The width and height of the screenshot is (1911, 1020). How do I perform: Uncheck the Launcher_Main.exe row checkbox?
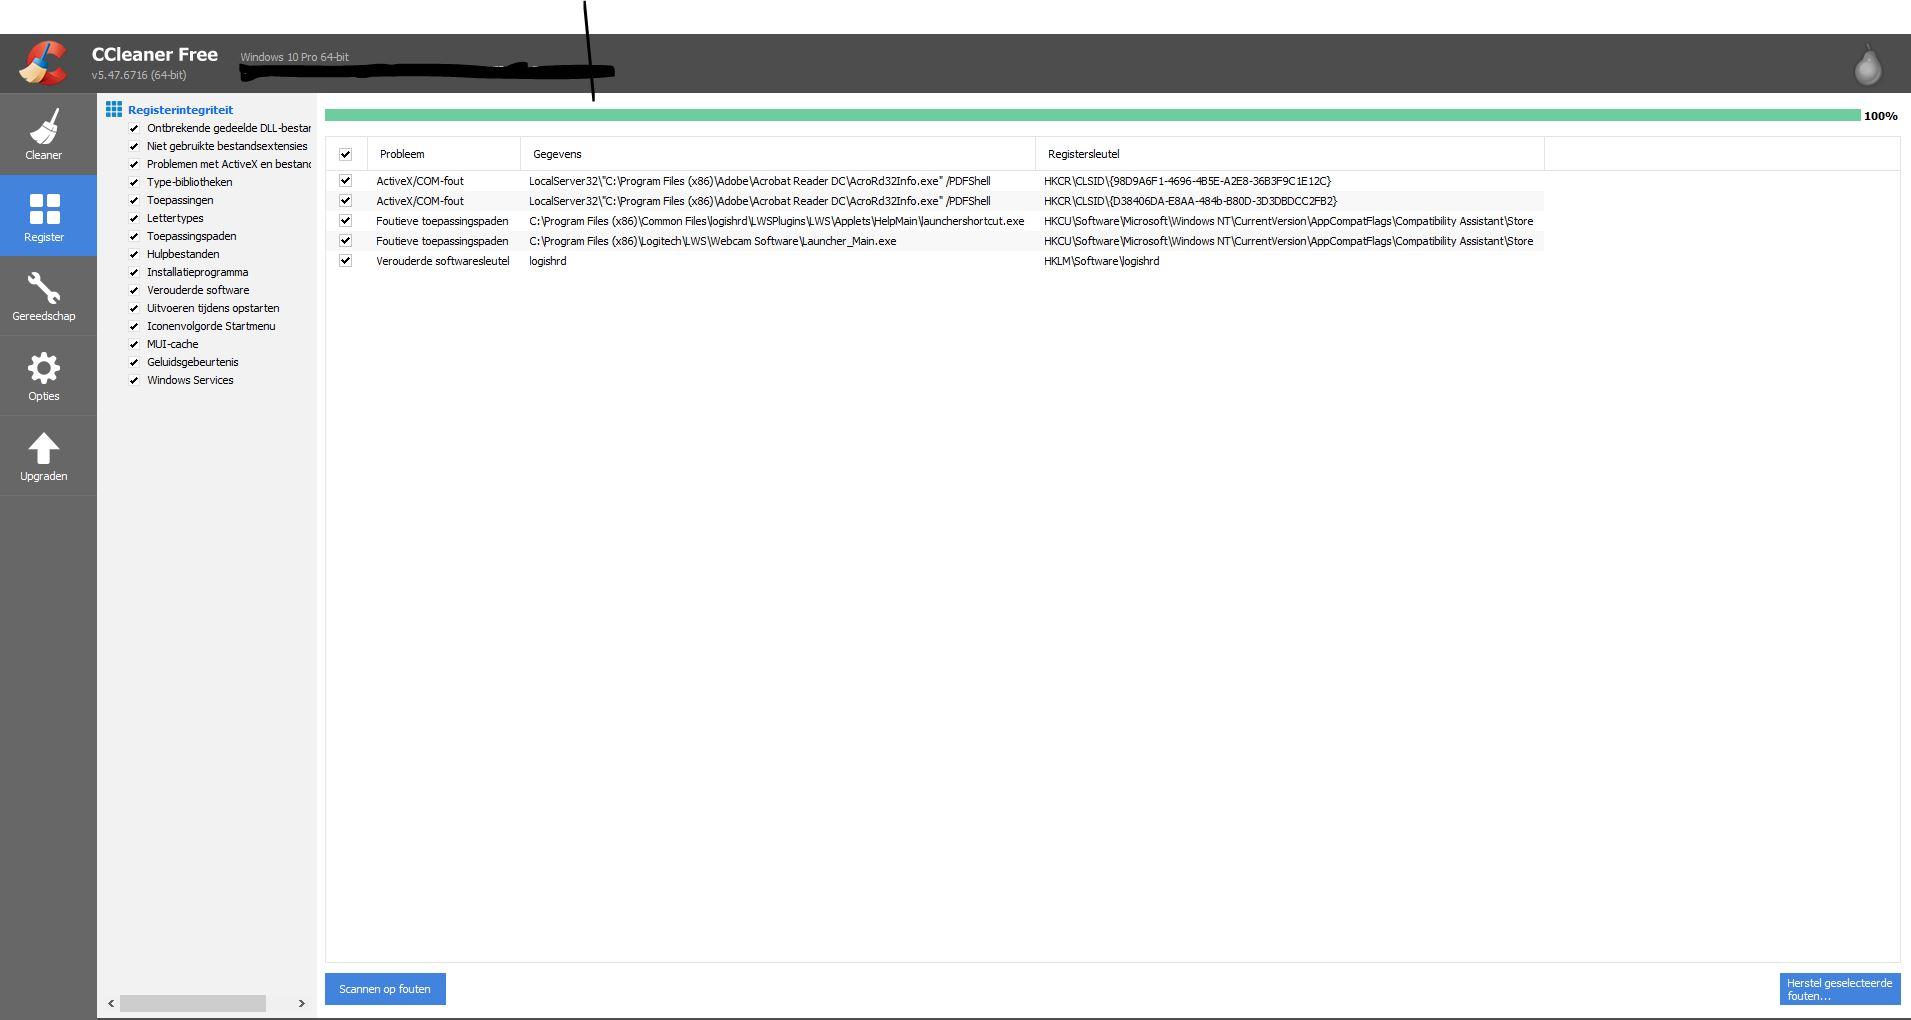[345, 241]
